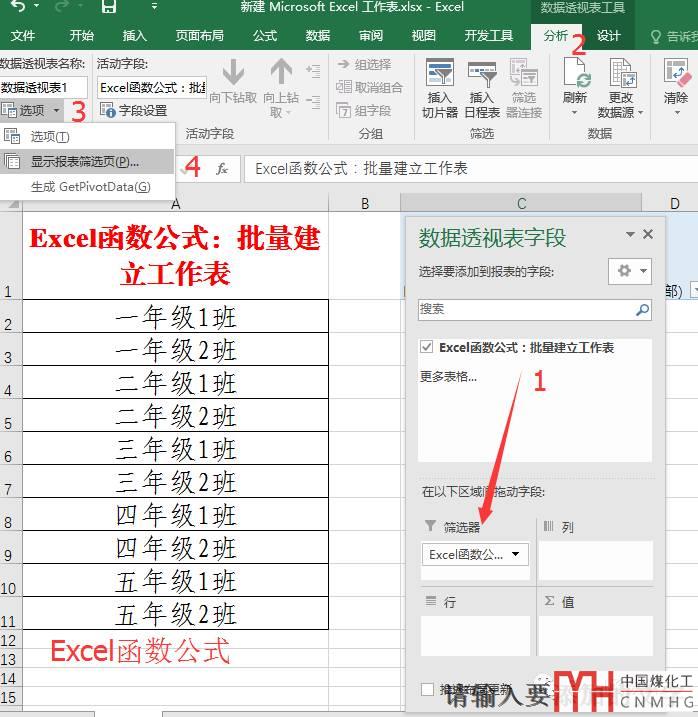Image resolution: width=698 pixels, height=717 pixels.
Task: Click the Save icon in quick access toolbar
Action: click(x=108, y=9)
